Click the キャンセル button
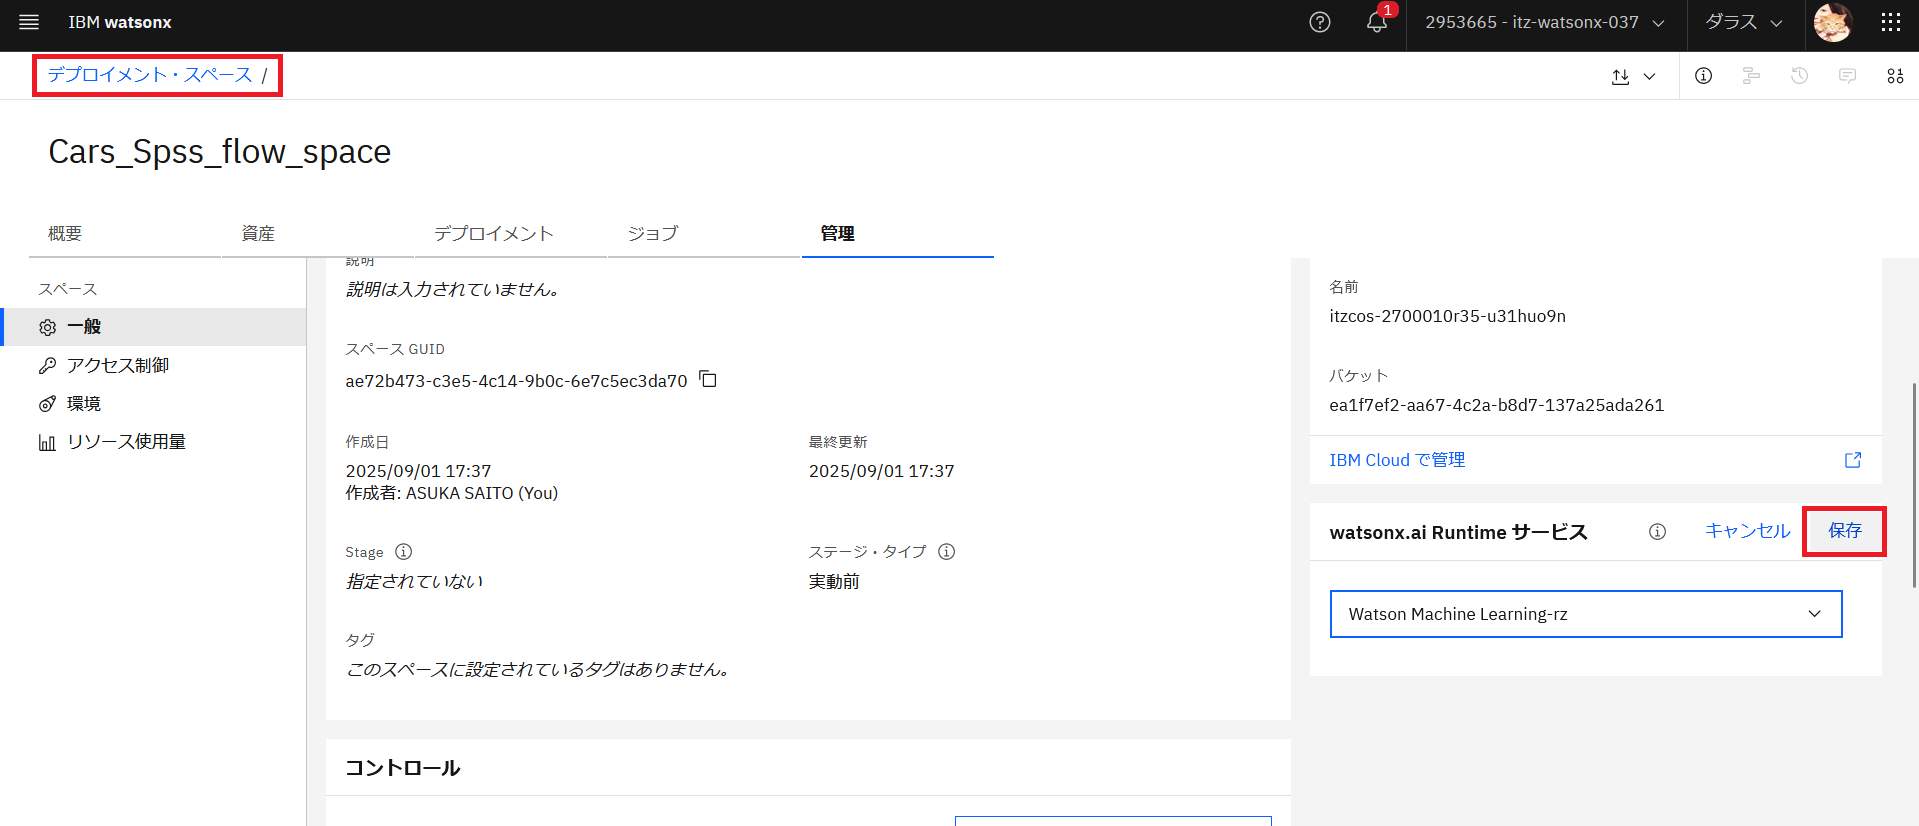1919x826 pixels. (1747, 531)
